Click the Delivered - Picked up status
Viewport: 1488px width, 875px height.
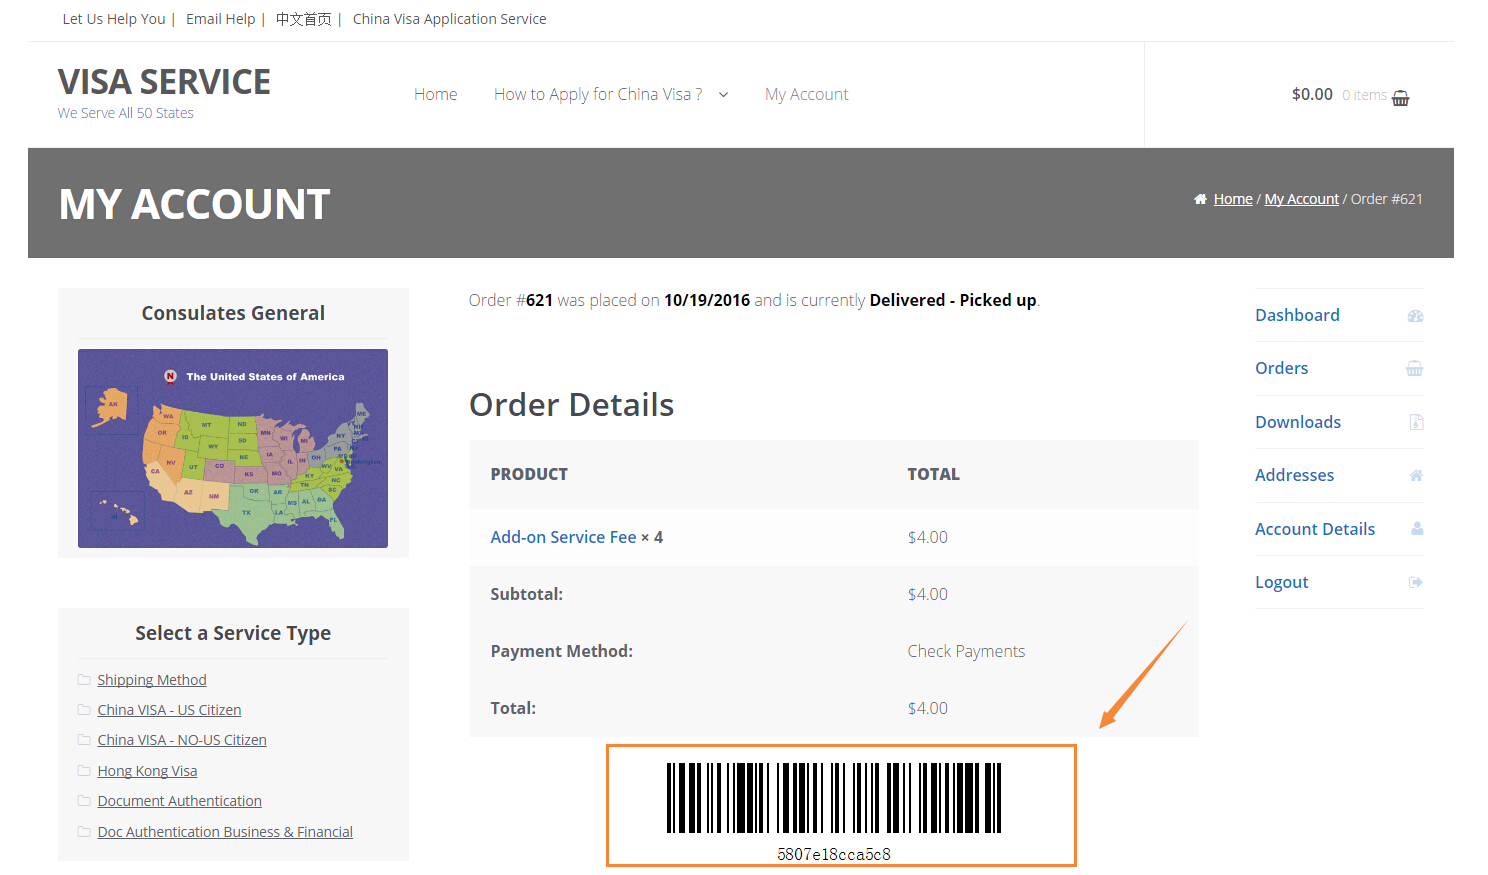[x=953, y=300]
